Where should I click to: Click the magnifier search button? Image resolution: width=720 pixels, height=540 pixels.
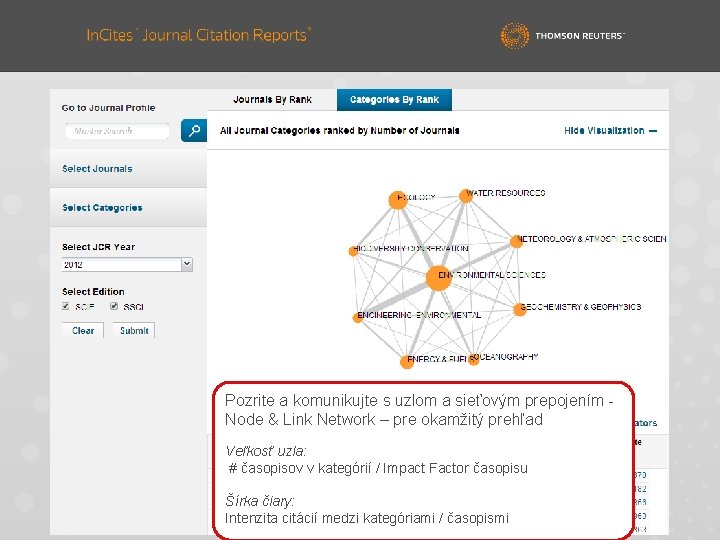click(194, 130)
